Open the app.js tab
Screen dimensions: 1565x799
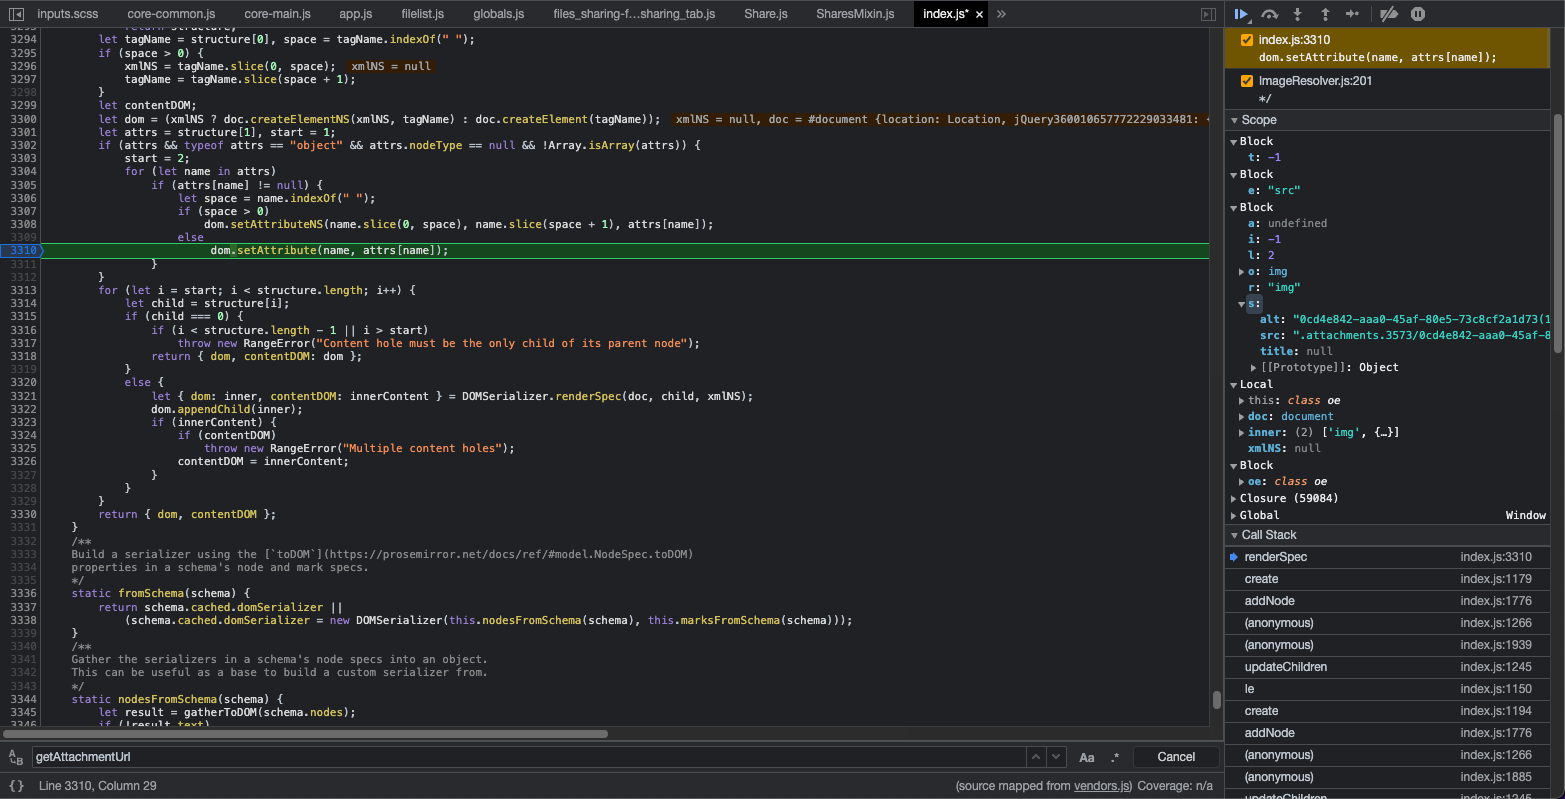tap(356, 14)
